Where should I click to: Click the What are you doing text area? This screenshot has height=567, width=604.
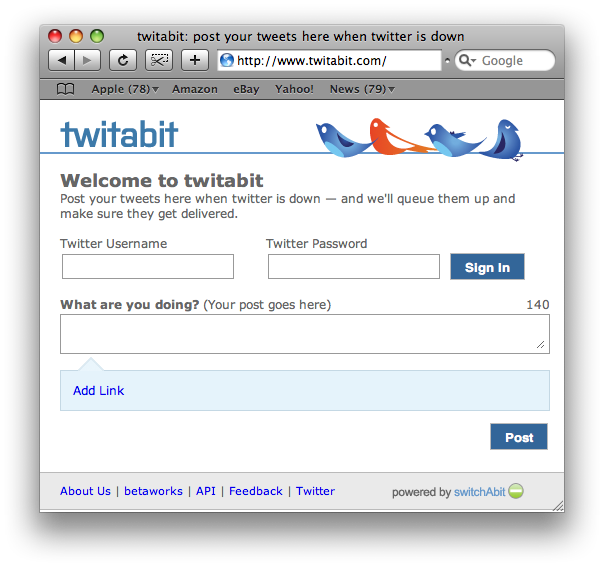click(x=305, y=334)
